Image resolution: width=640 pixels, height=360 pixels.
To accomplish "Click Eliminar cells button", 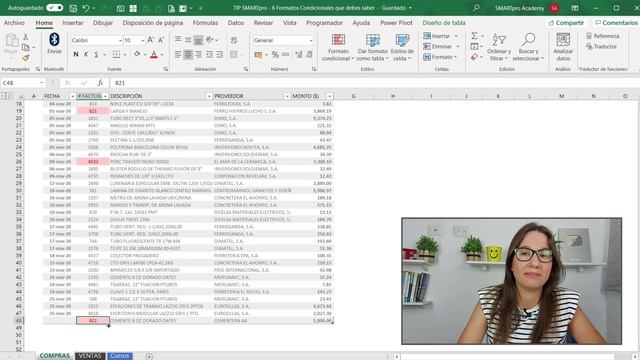I will [x=441, y=47].
